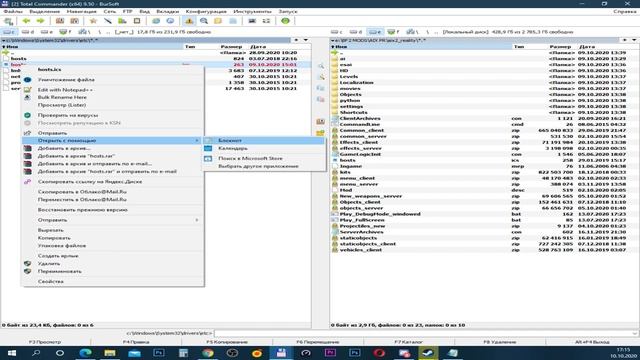640x360 pixels.
Task: Launch Microsoft Edge from taskbar
Action: tap(85, 353)
